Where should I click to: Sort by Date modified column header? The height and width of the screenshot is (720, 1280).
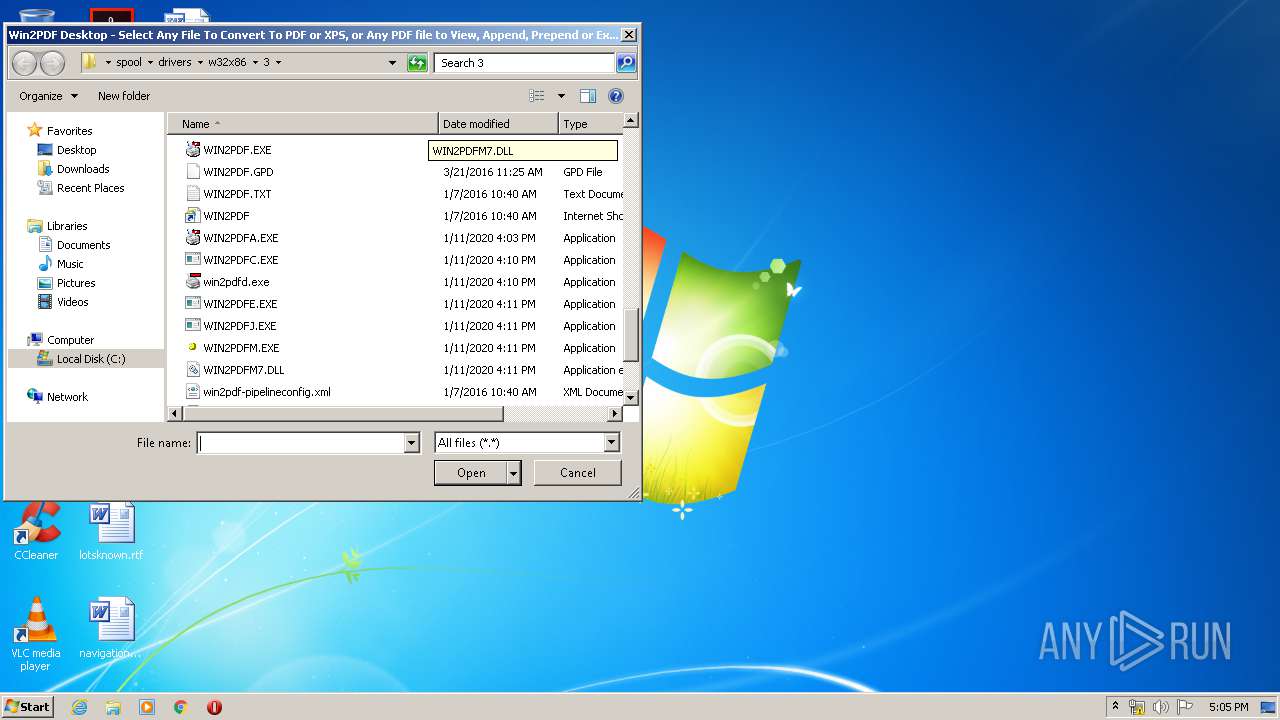click(498, 124)
